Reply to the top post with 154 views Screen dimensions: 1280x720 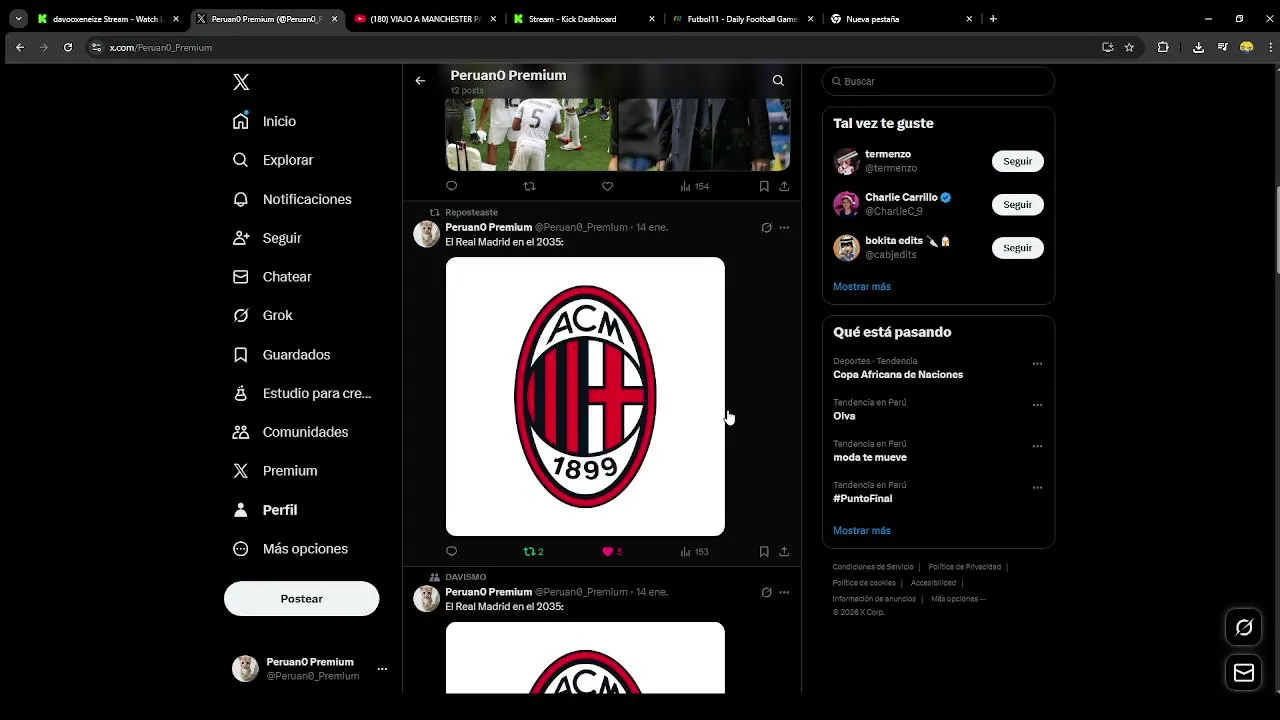coord(451,186)
